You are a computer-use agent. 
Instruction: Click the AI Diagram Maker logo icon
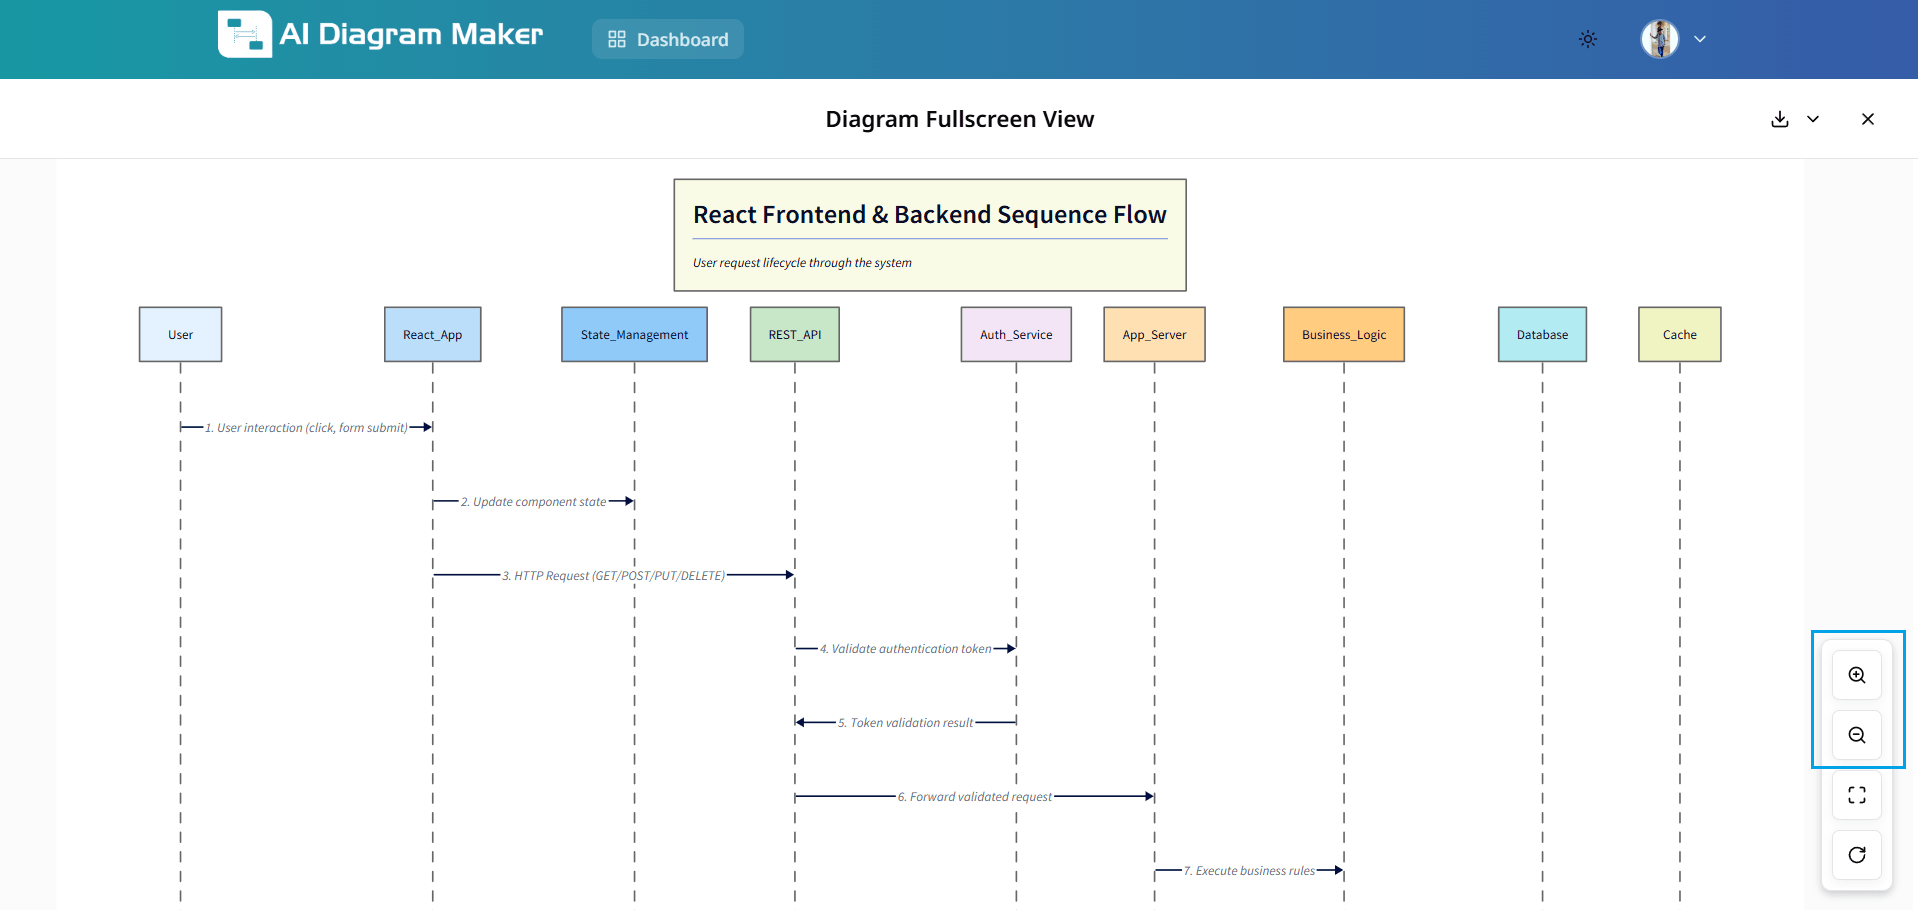click(245, 35)
